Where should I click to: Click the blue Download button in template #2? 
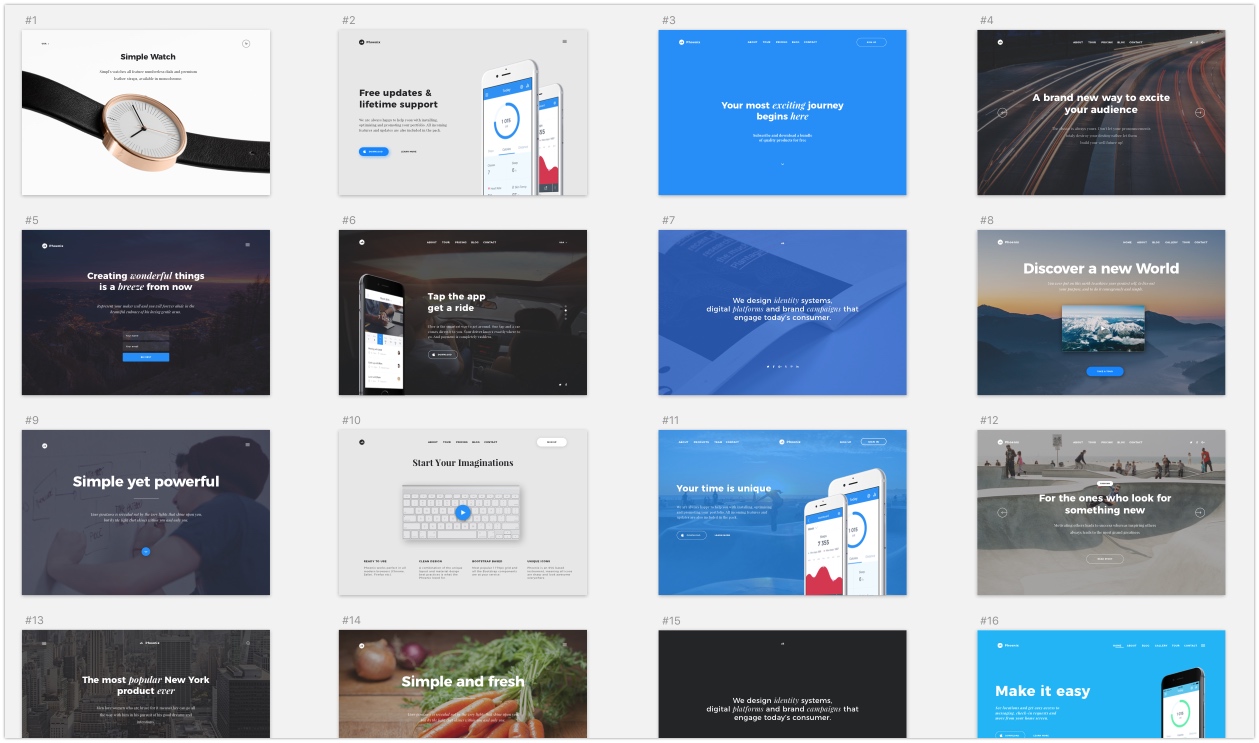(374, 152)
